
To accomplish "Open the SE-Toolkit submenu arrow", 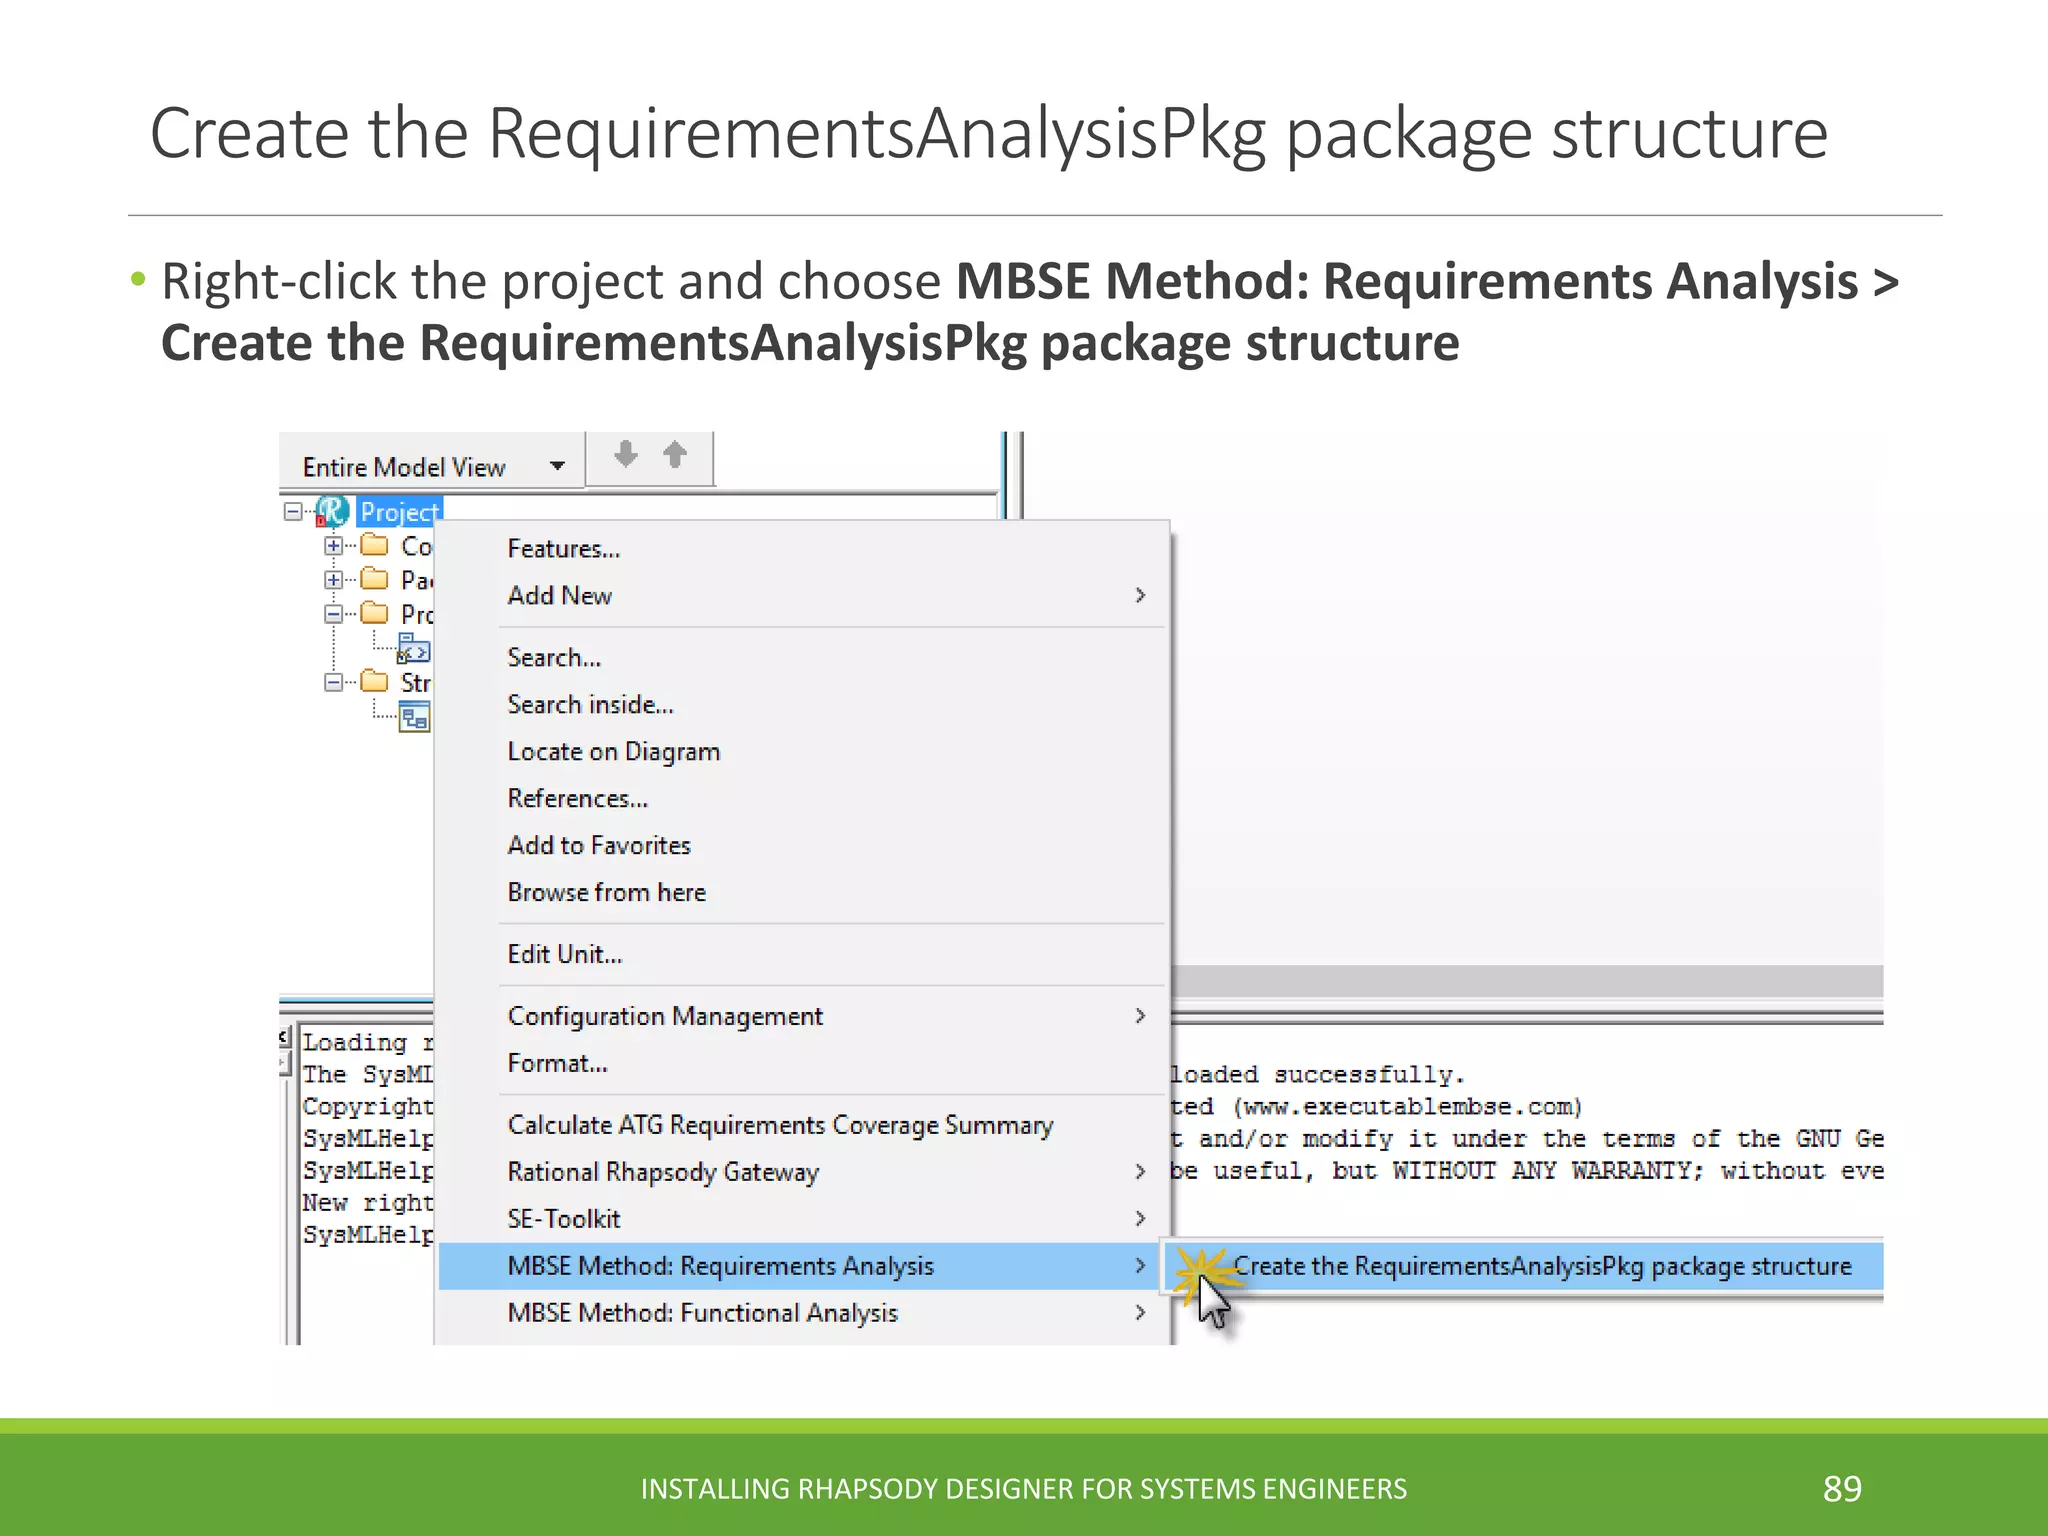I will 1140,1218.
